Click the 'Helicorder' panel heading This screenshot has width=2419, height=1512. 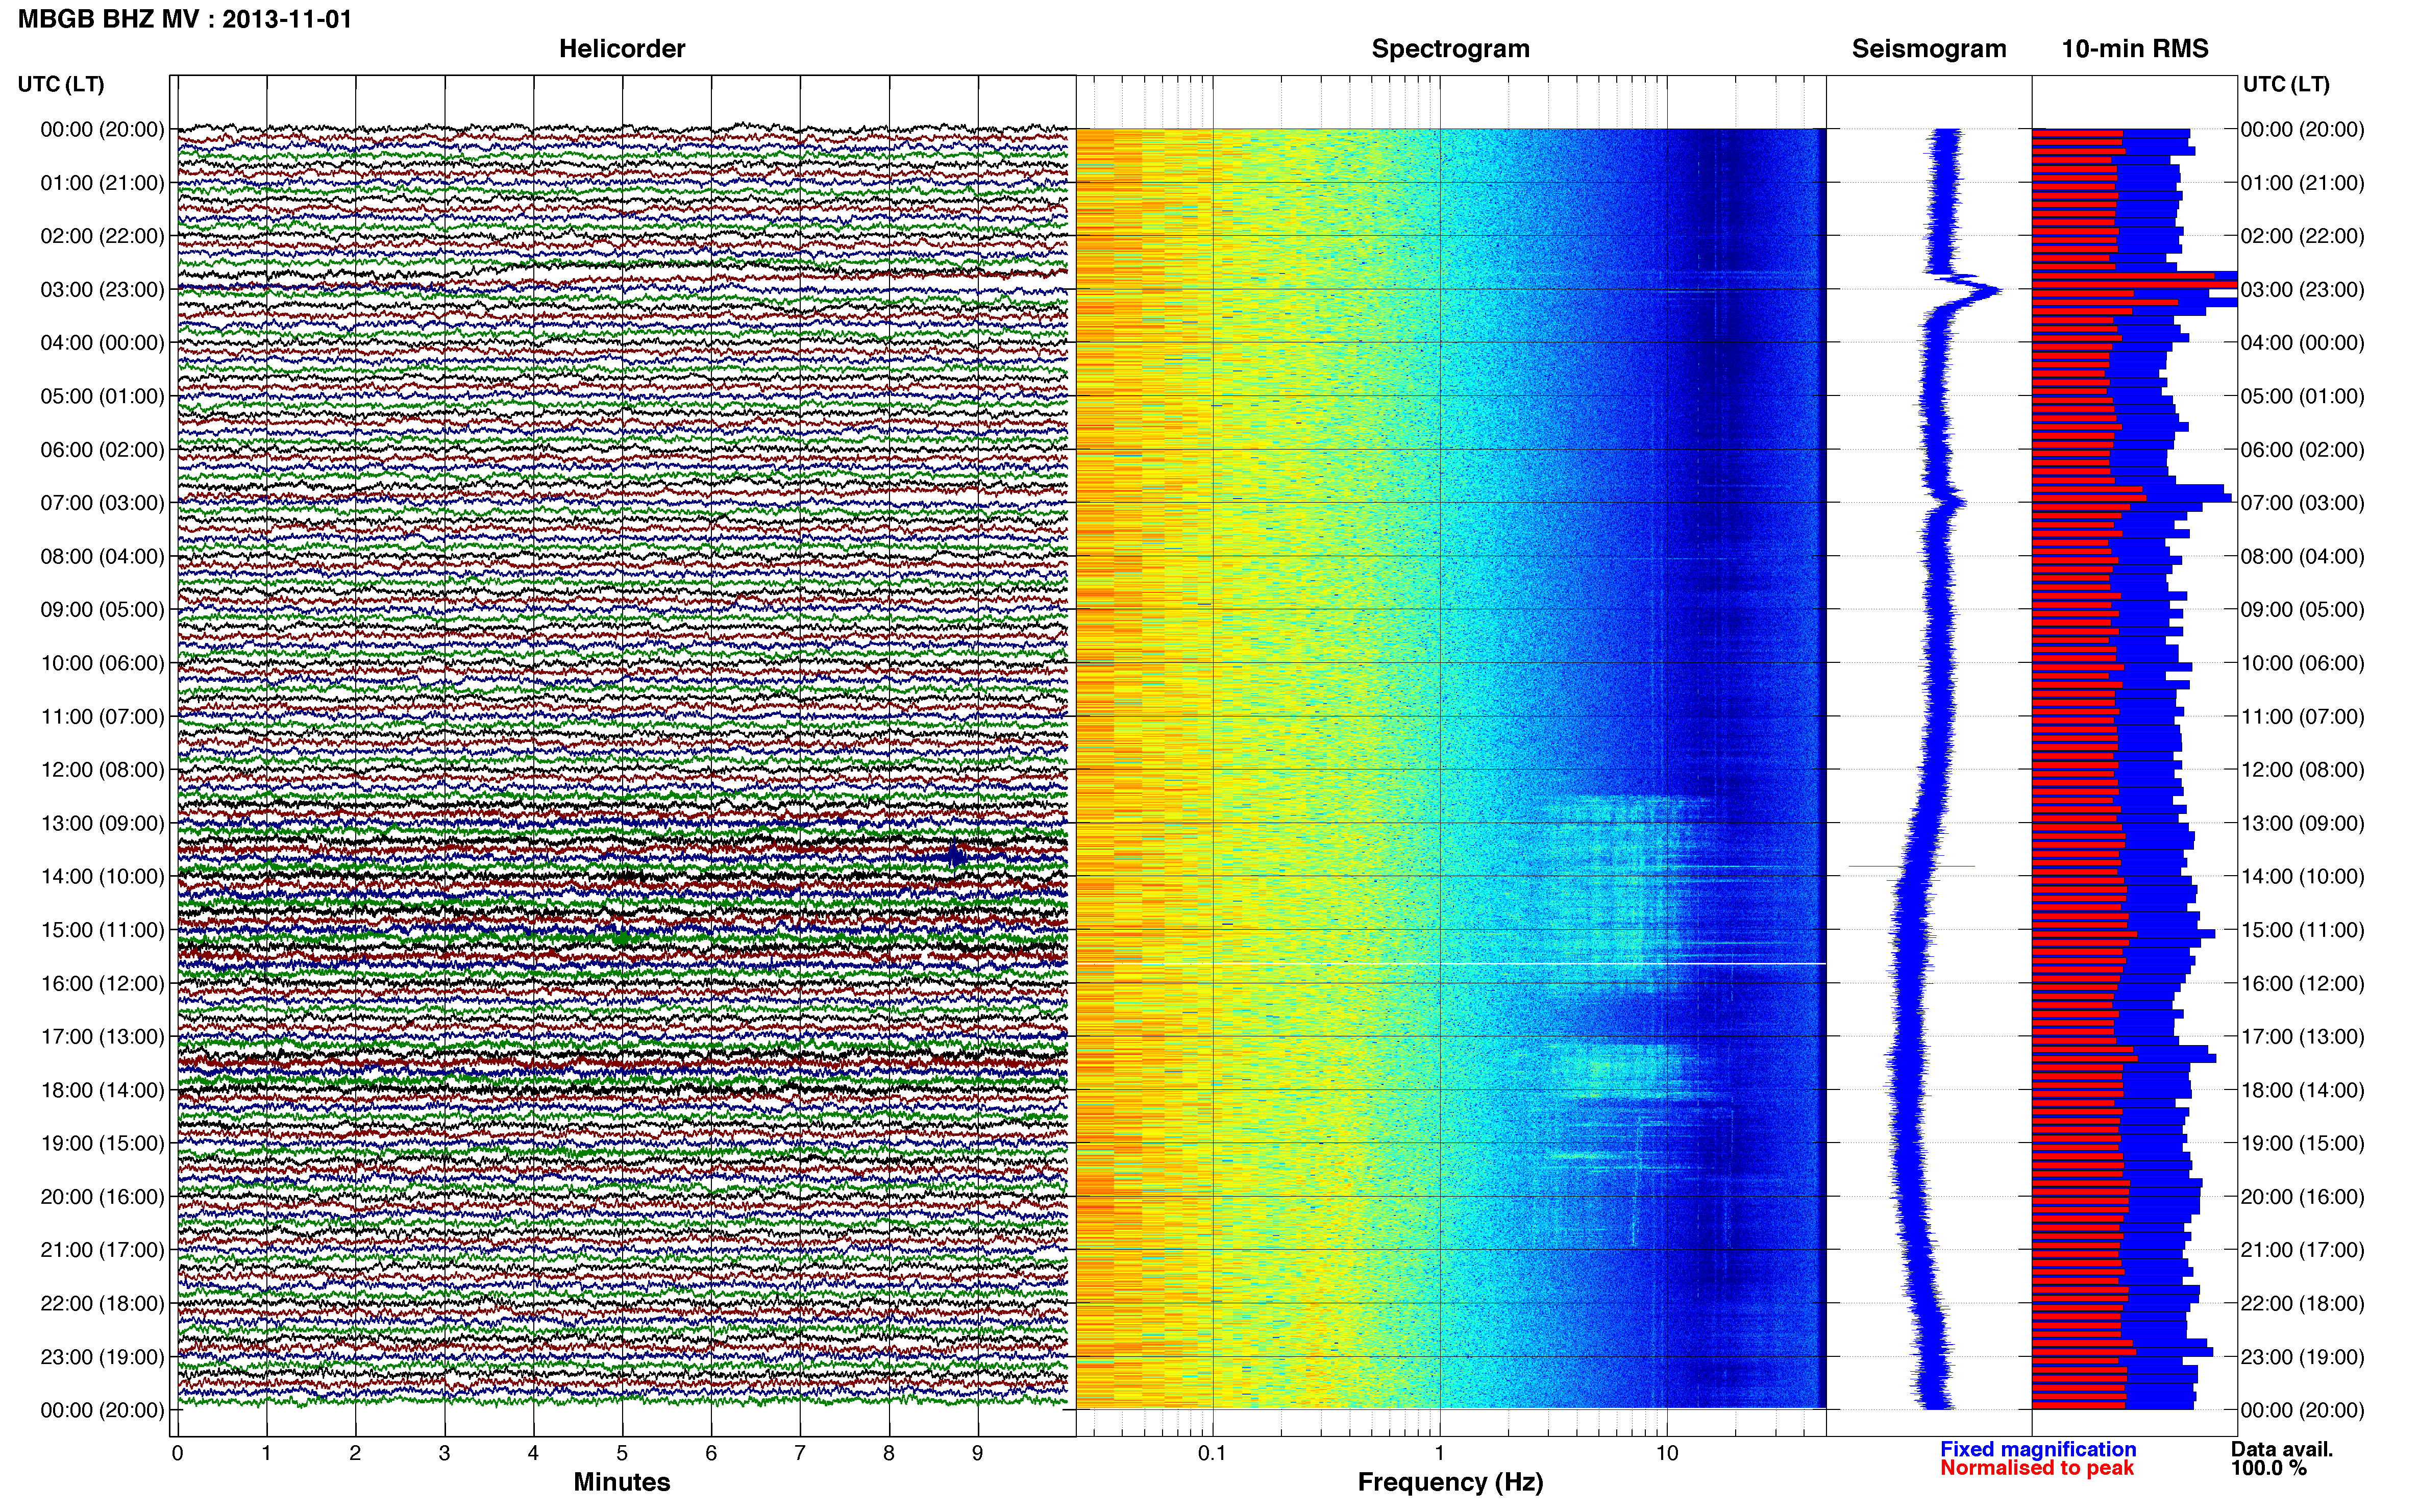tap(622, 48)
